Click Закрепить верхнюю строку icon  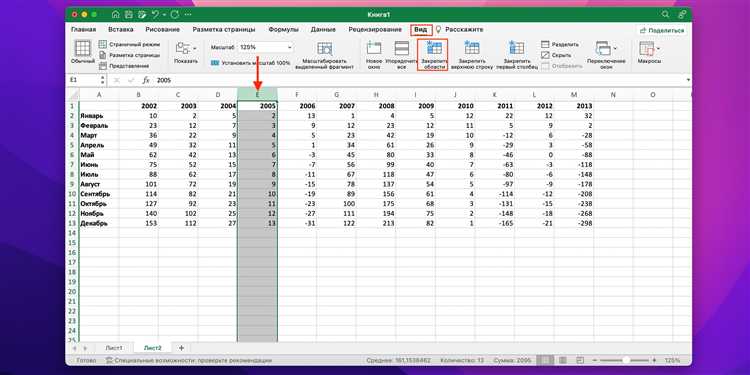click(472, 48)
